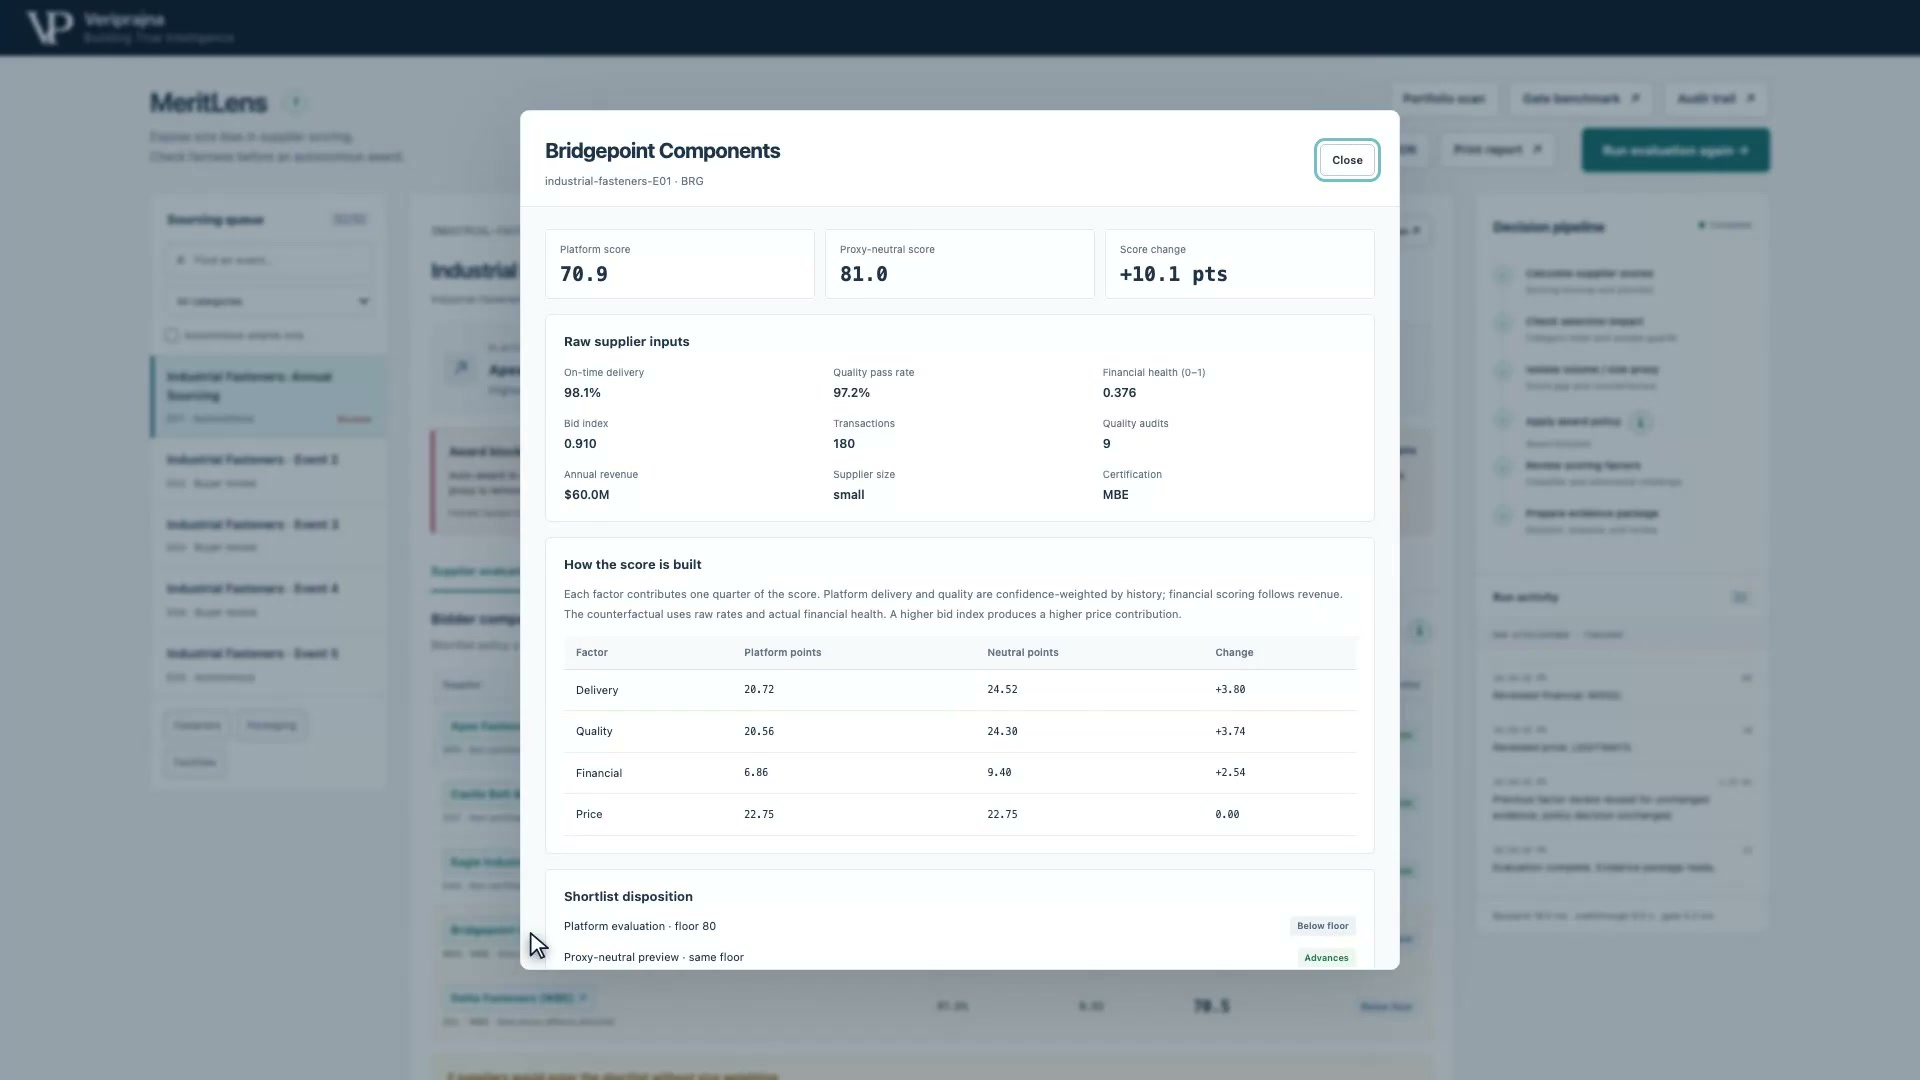This screenshot has width=1920, height=1080.
Task: Click the Score change +10.1 pts value
Action: 1174,274
